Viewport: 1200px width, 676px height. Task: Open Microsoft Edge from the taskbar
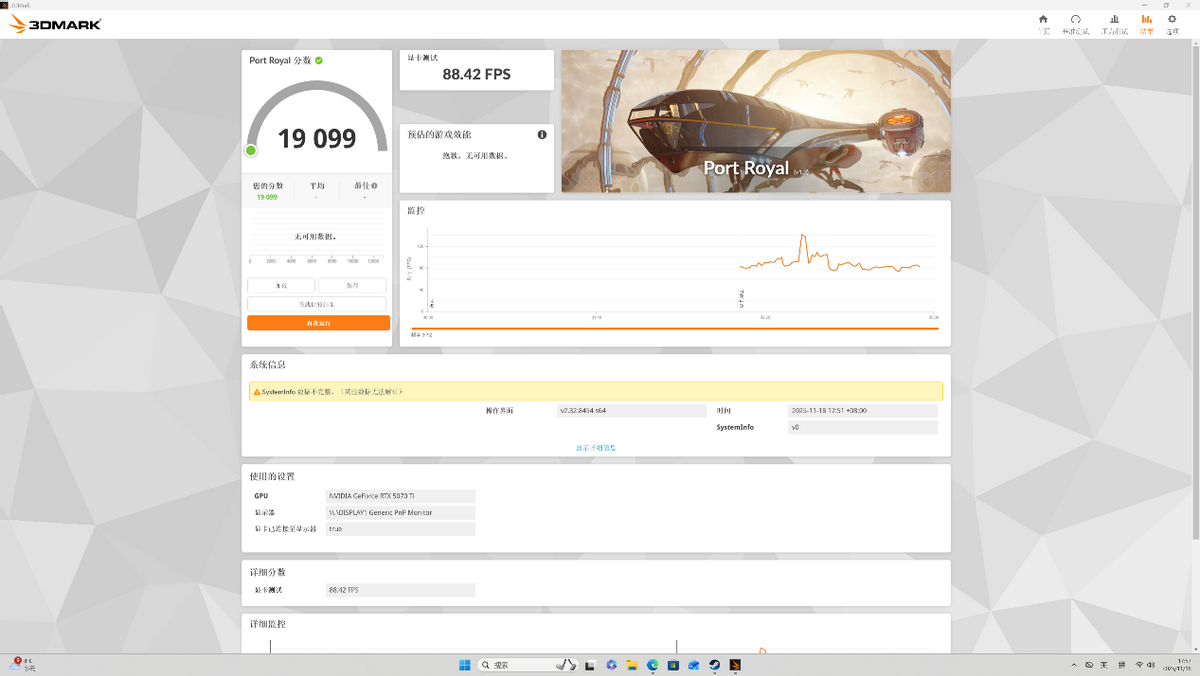(x=653, y=665)
